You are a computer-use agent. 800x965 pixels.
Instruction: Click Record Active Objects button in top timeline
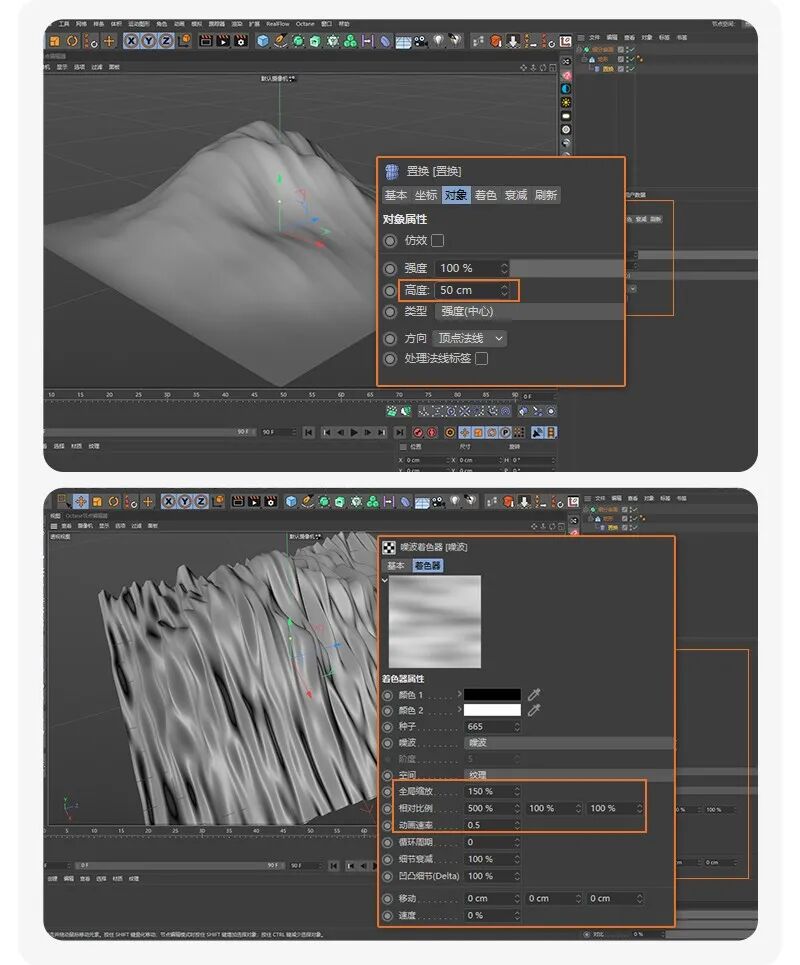click(418, 433)
